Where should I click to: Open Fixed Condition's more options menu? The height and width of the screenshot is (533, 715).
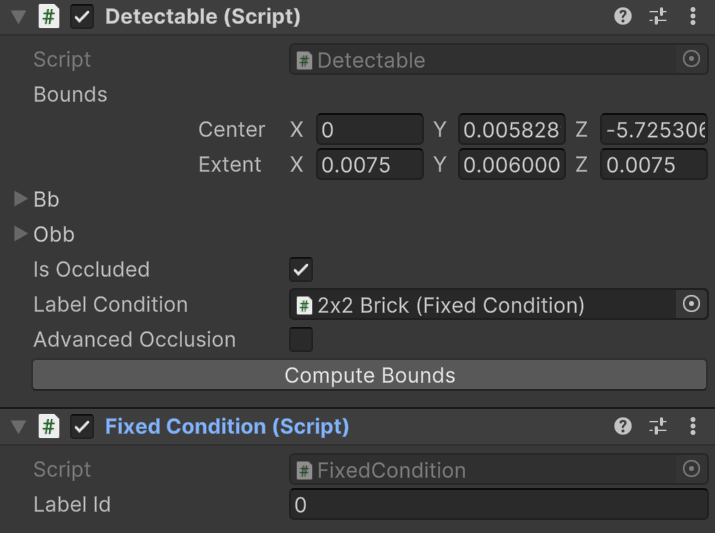click(693, 427)
